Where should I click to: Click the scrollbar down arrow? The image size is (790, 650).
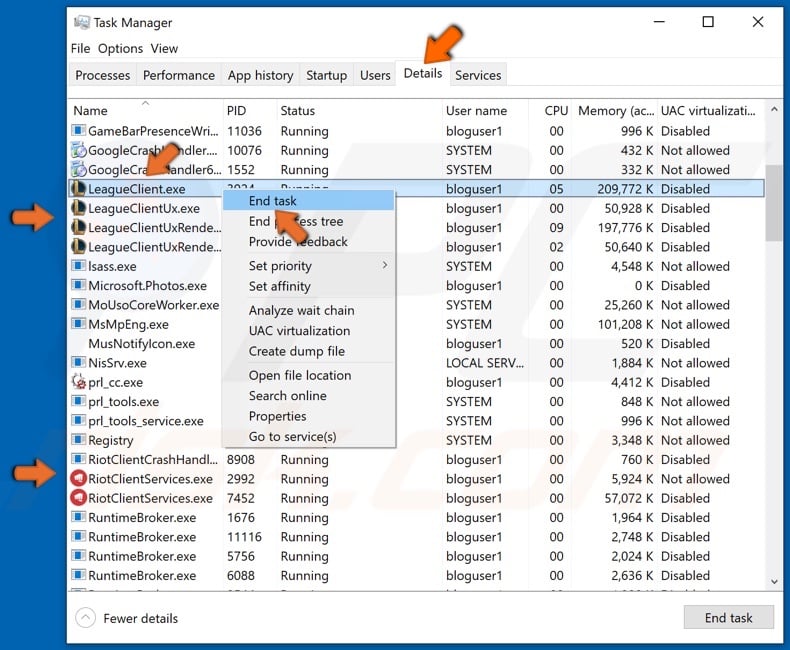click(774, 581)
